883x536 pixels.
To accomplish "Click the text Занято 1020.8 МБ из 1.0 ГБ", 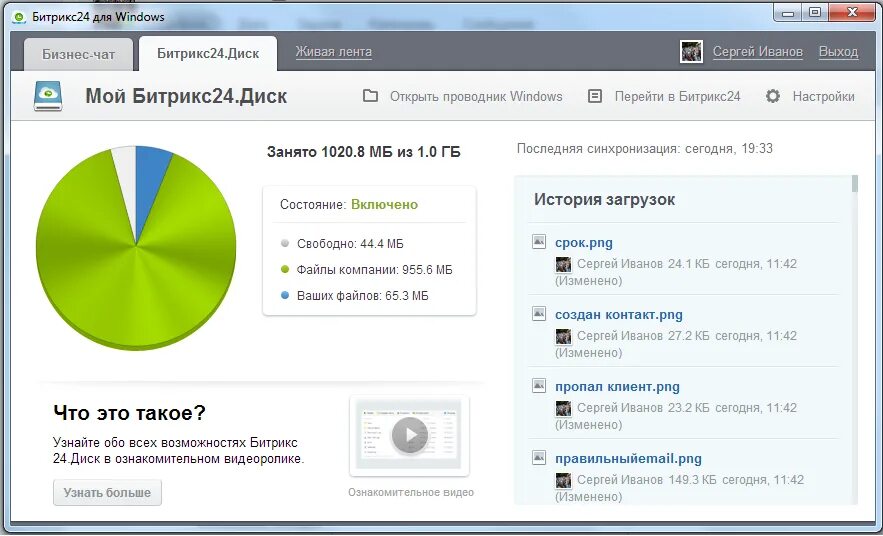I will 363,152.
